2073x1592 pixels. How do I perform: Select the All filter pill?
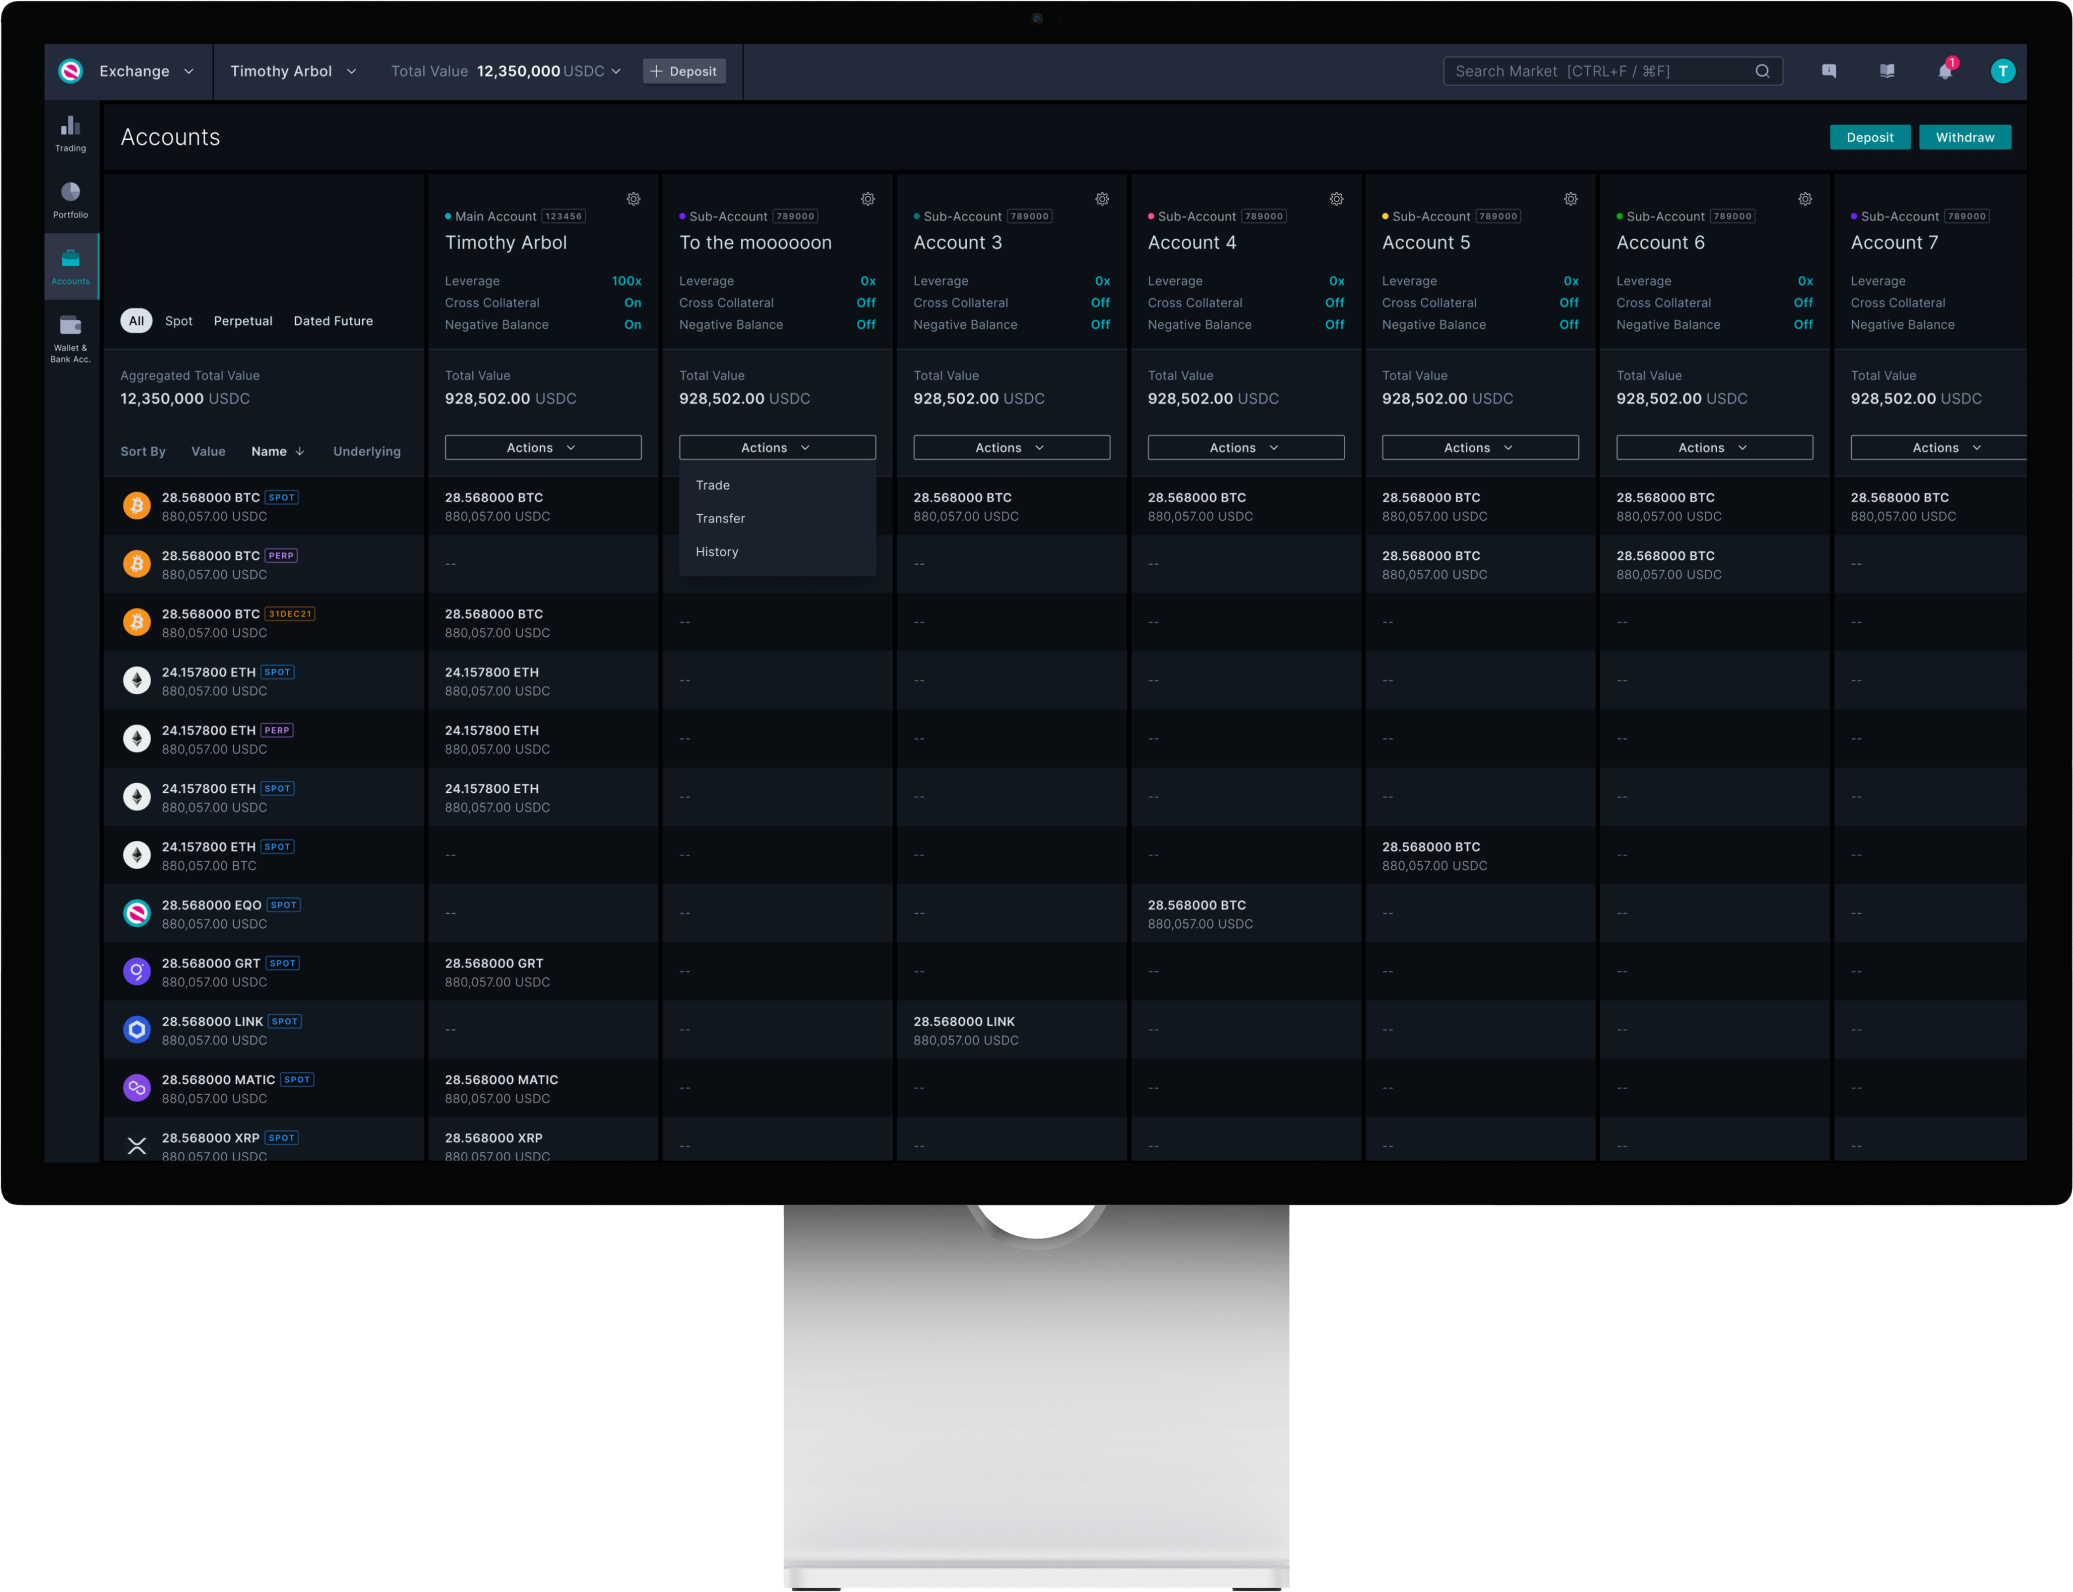tap(136, 321)
